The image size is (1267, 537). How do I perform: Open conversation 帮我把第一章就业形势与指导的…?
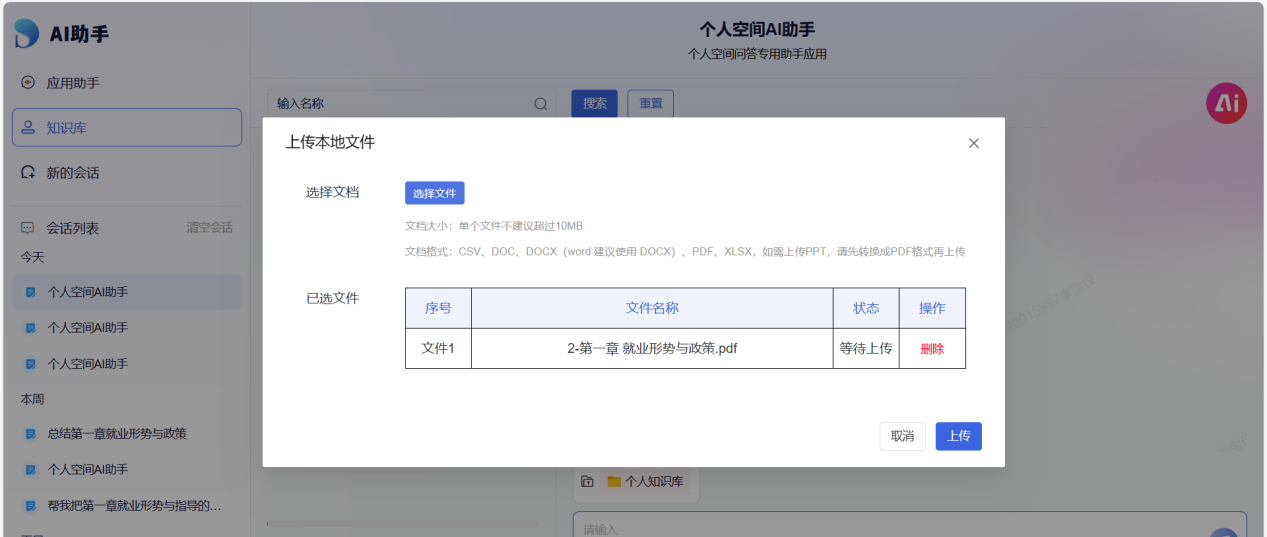pyautogui.click(x=133, y=505)
